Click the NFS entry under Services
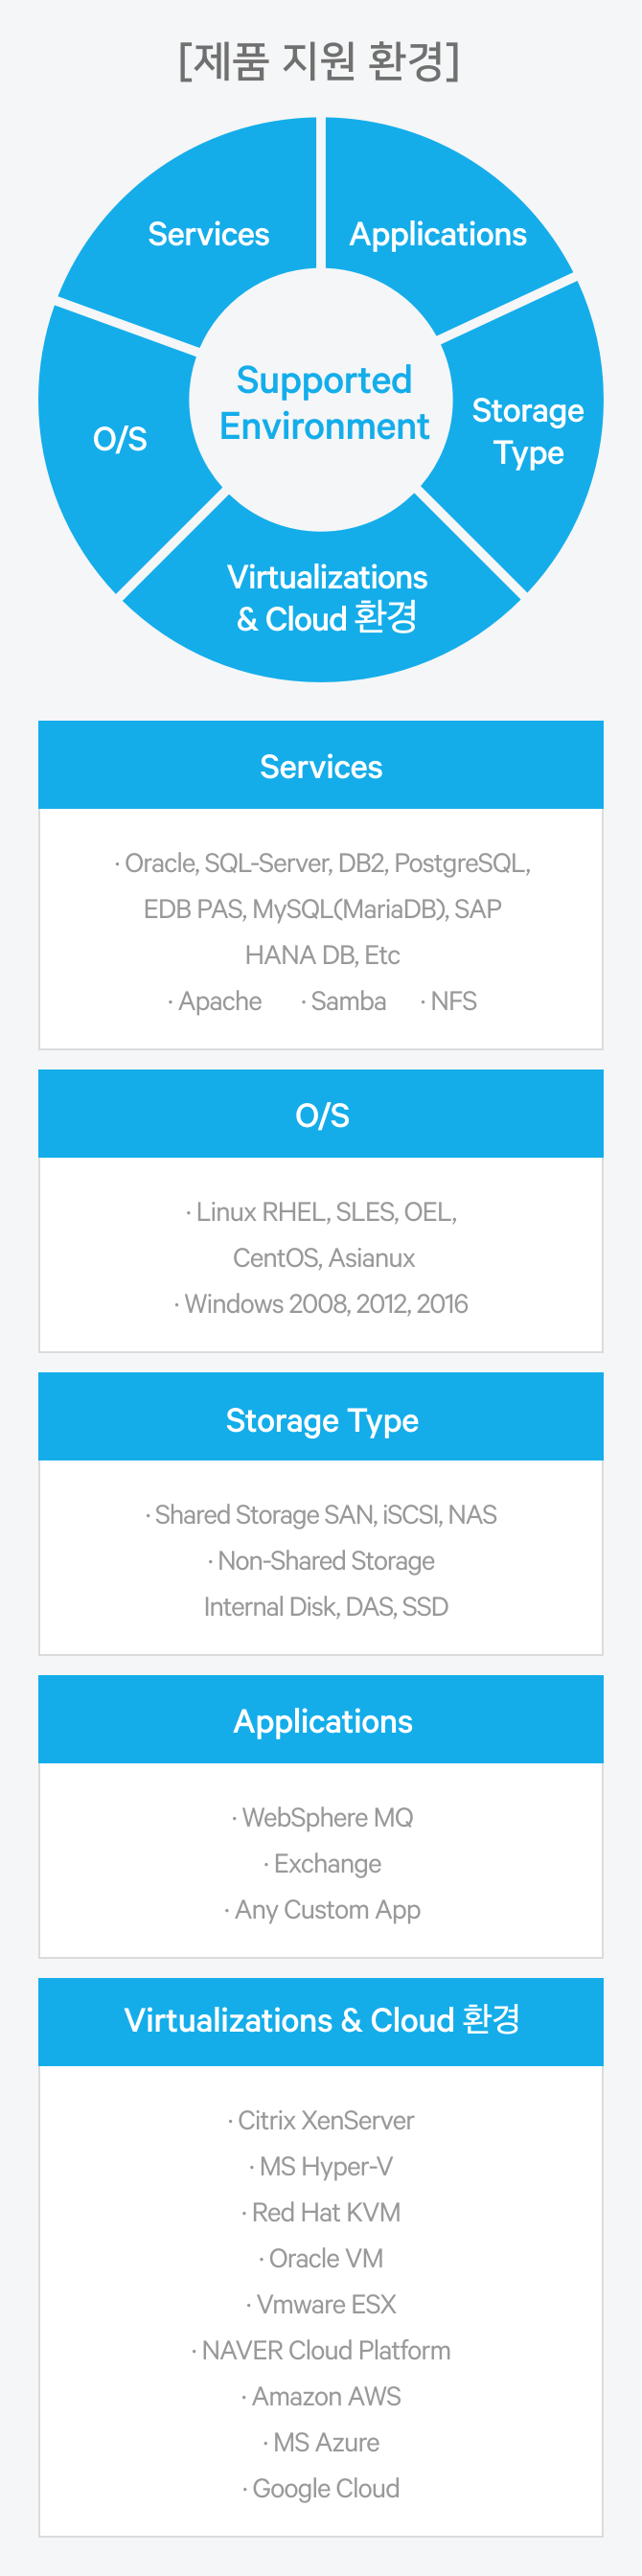 452,1001
